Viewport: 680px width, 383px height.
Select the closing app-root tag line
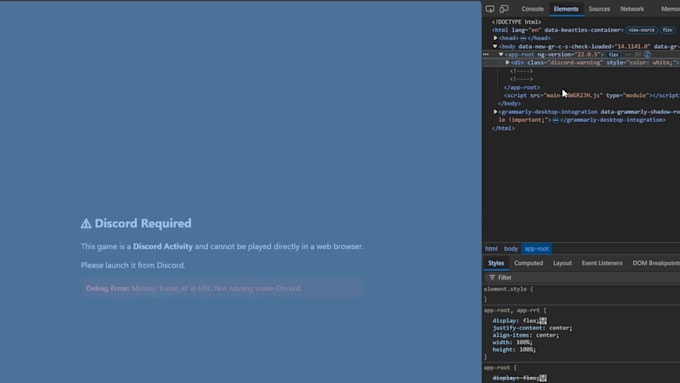pyautogui.click(x=522, y=87)
